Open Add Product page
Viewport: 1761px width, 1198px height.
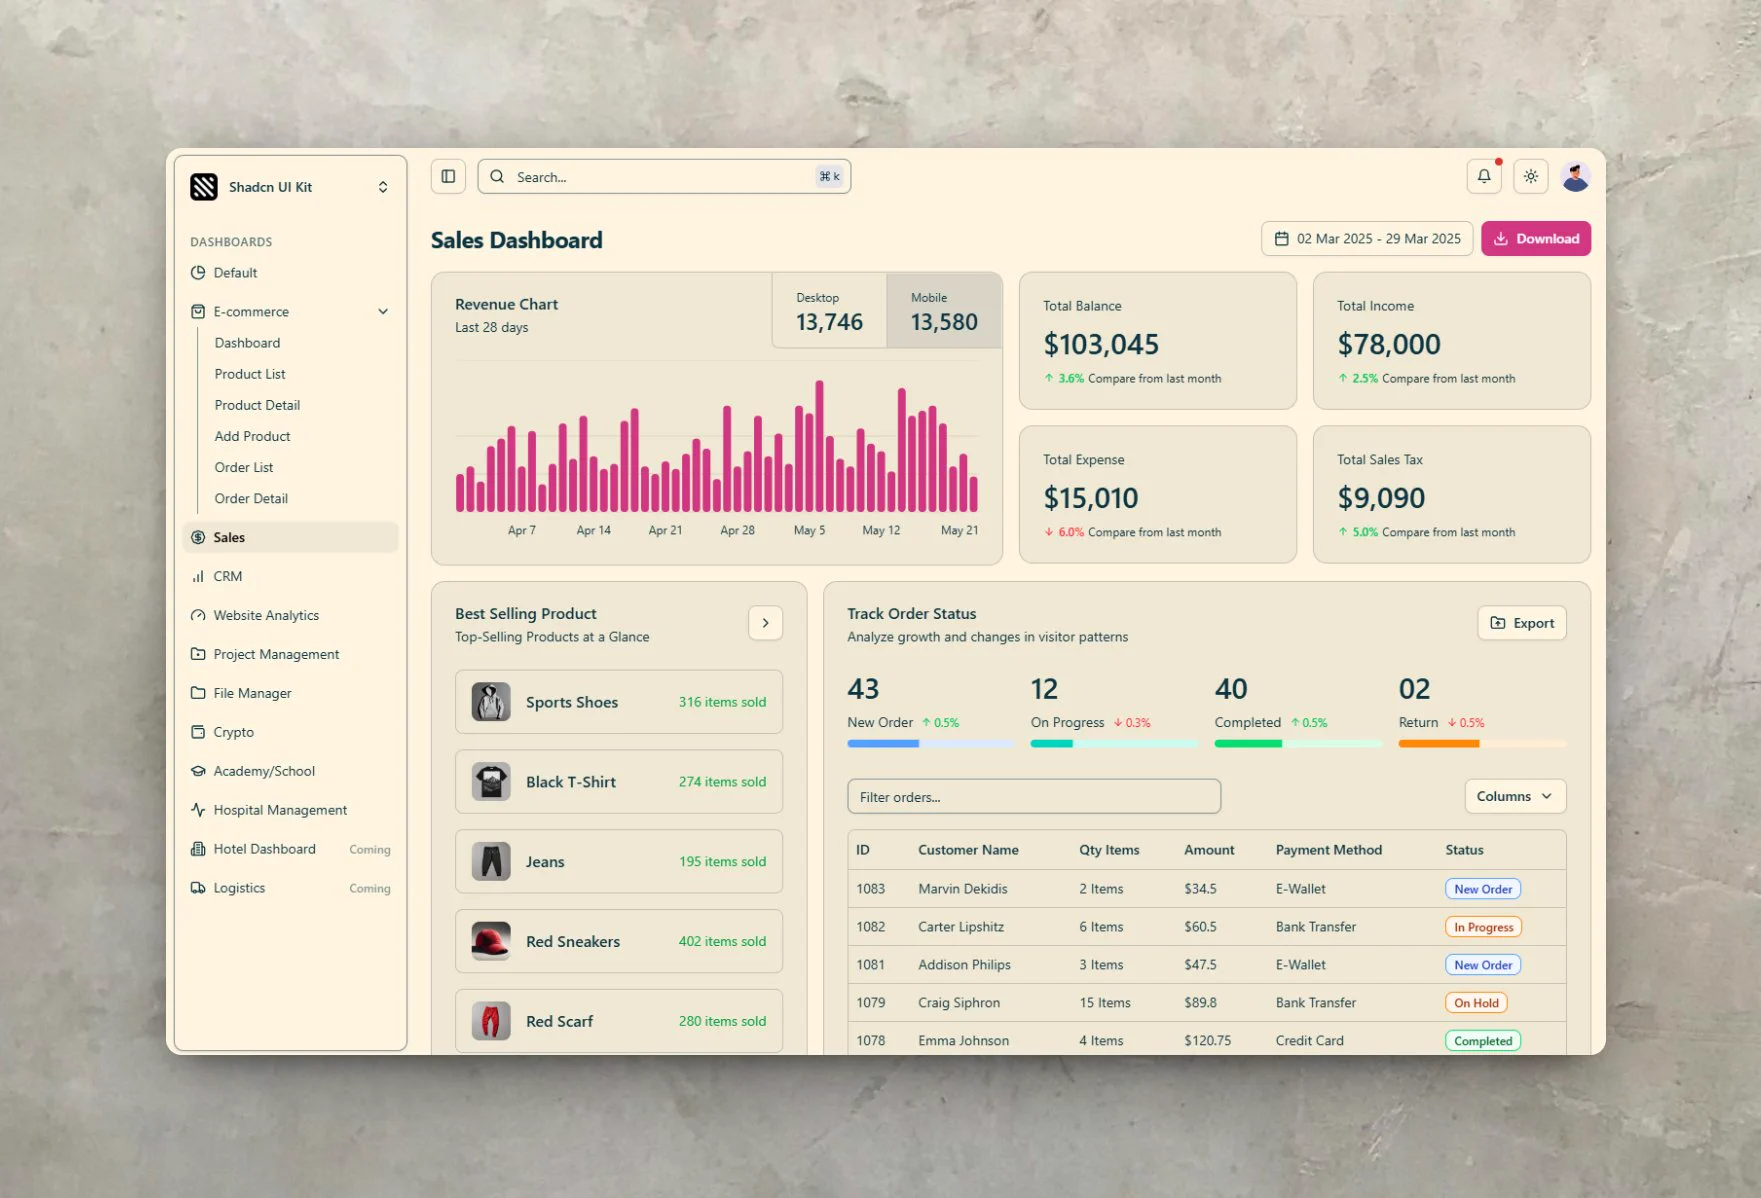click(x=252, y=436)
